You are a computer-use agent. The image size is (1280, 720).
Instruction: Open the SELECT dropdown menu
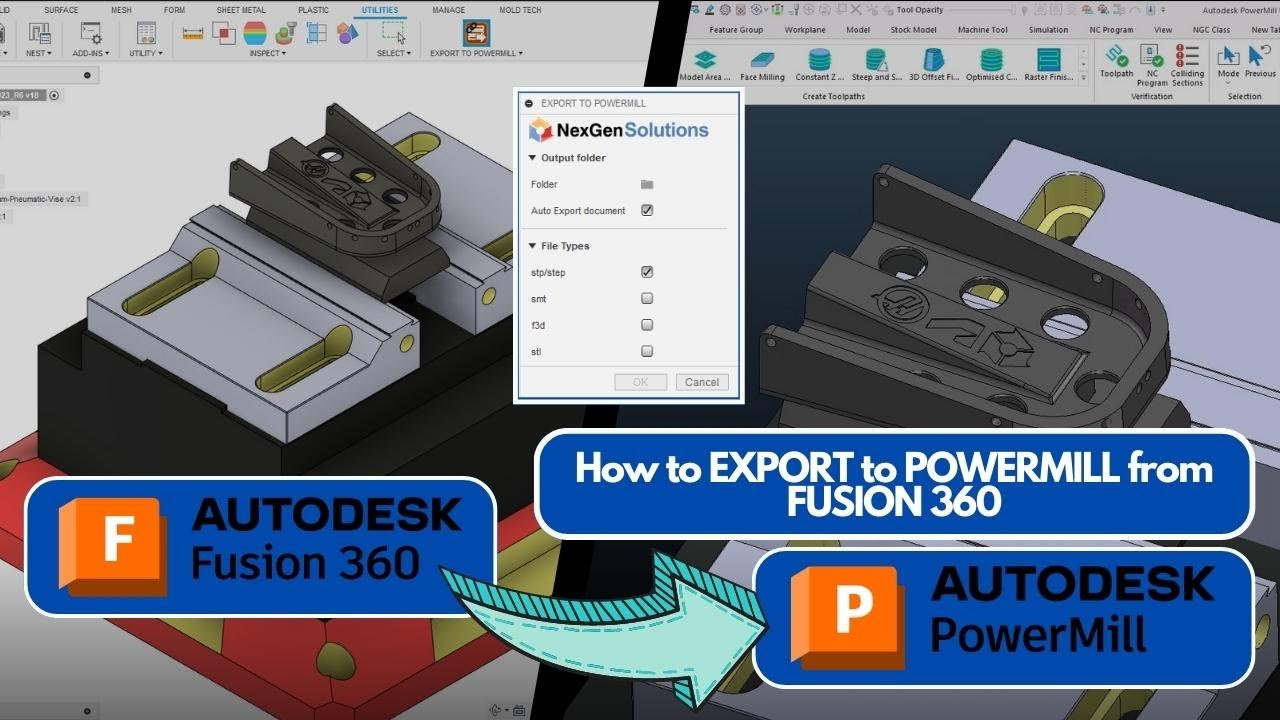pyautogui.click(x=393, y=53)
